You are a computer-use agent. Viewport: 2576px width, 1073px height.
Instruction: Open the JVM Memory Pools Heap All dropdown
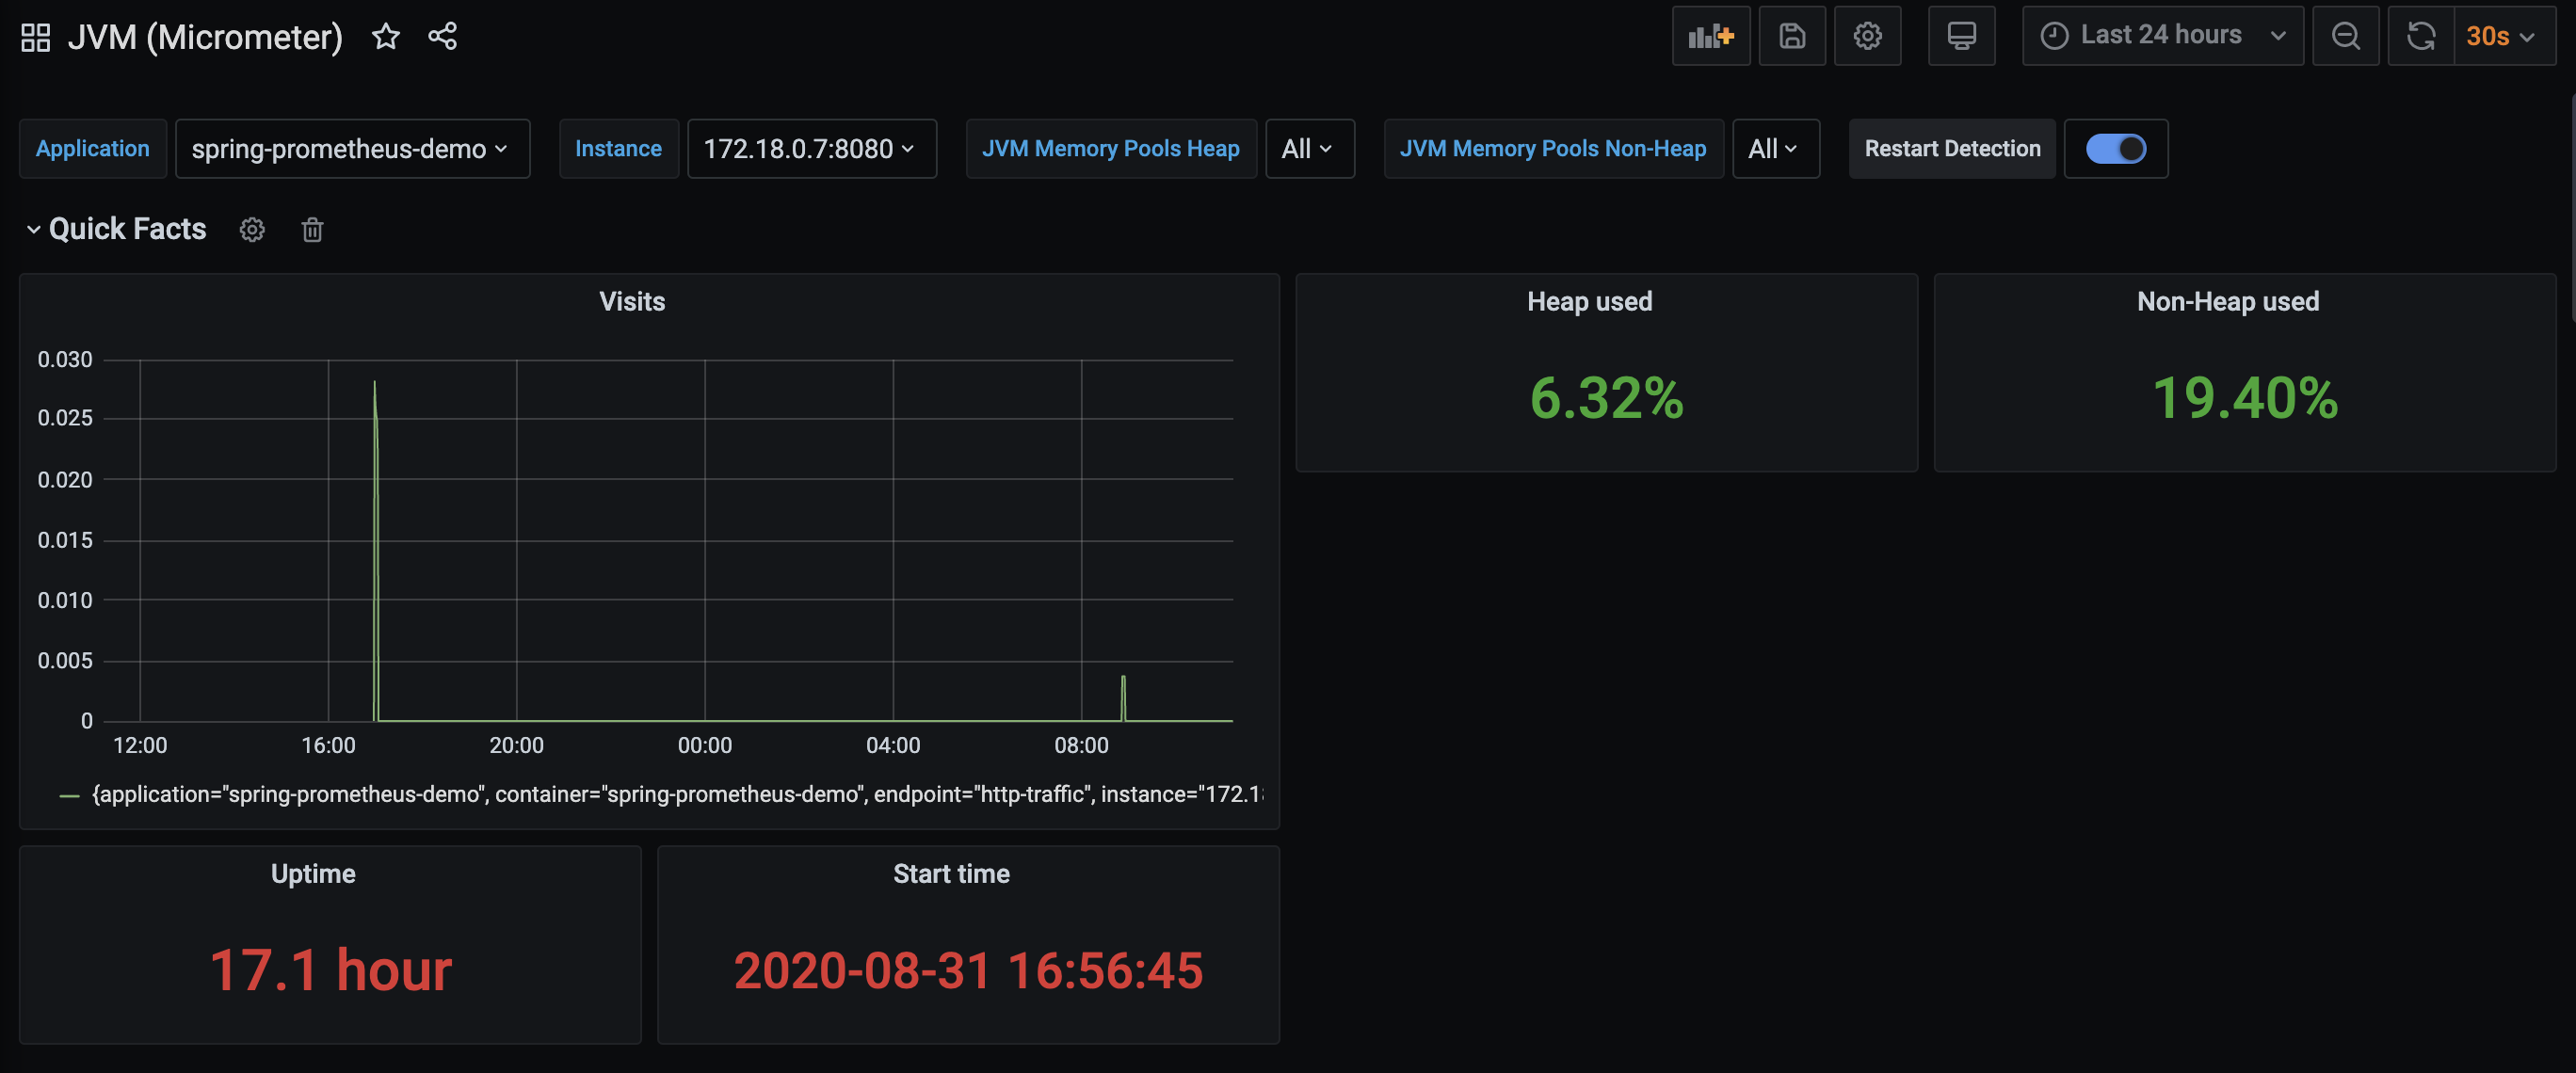1308,149
